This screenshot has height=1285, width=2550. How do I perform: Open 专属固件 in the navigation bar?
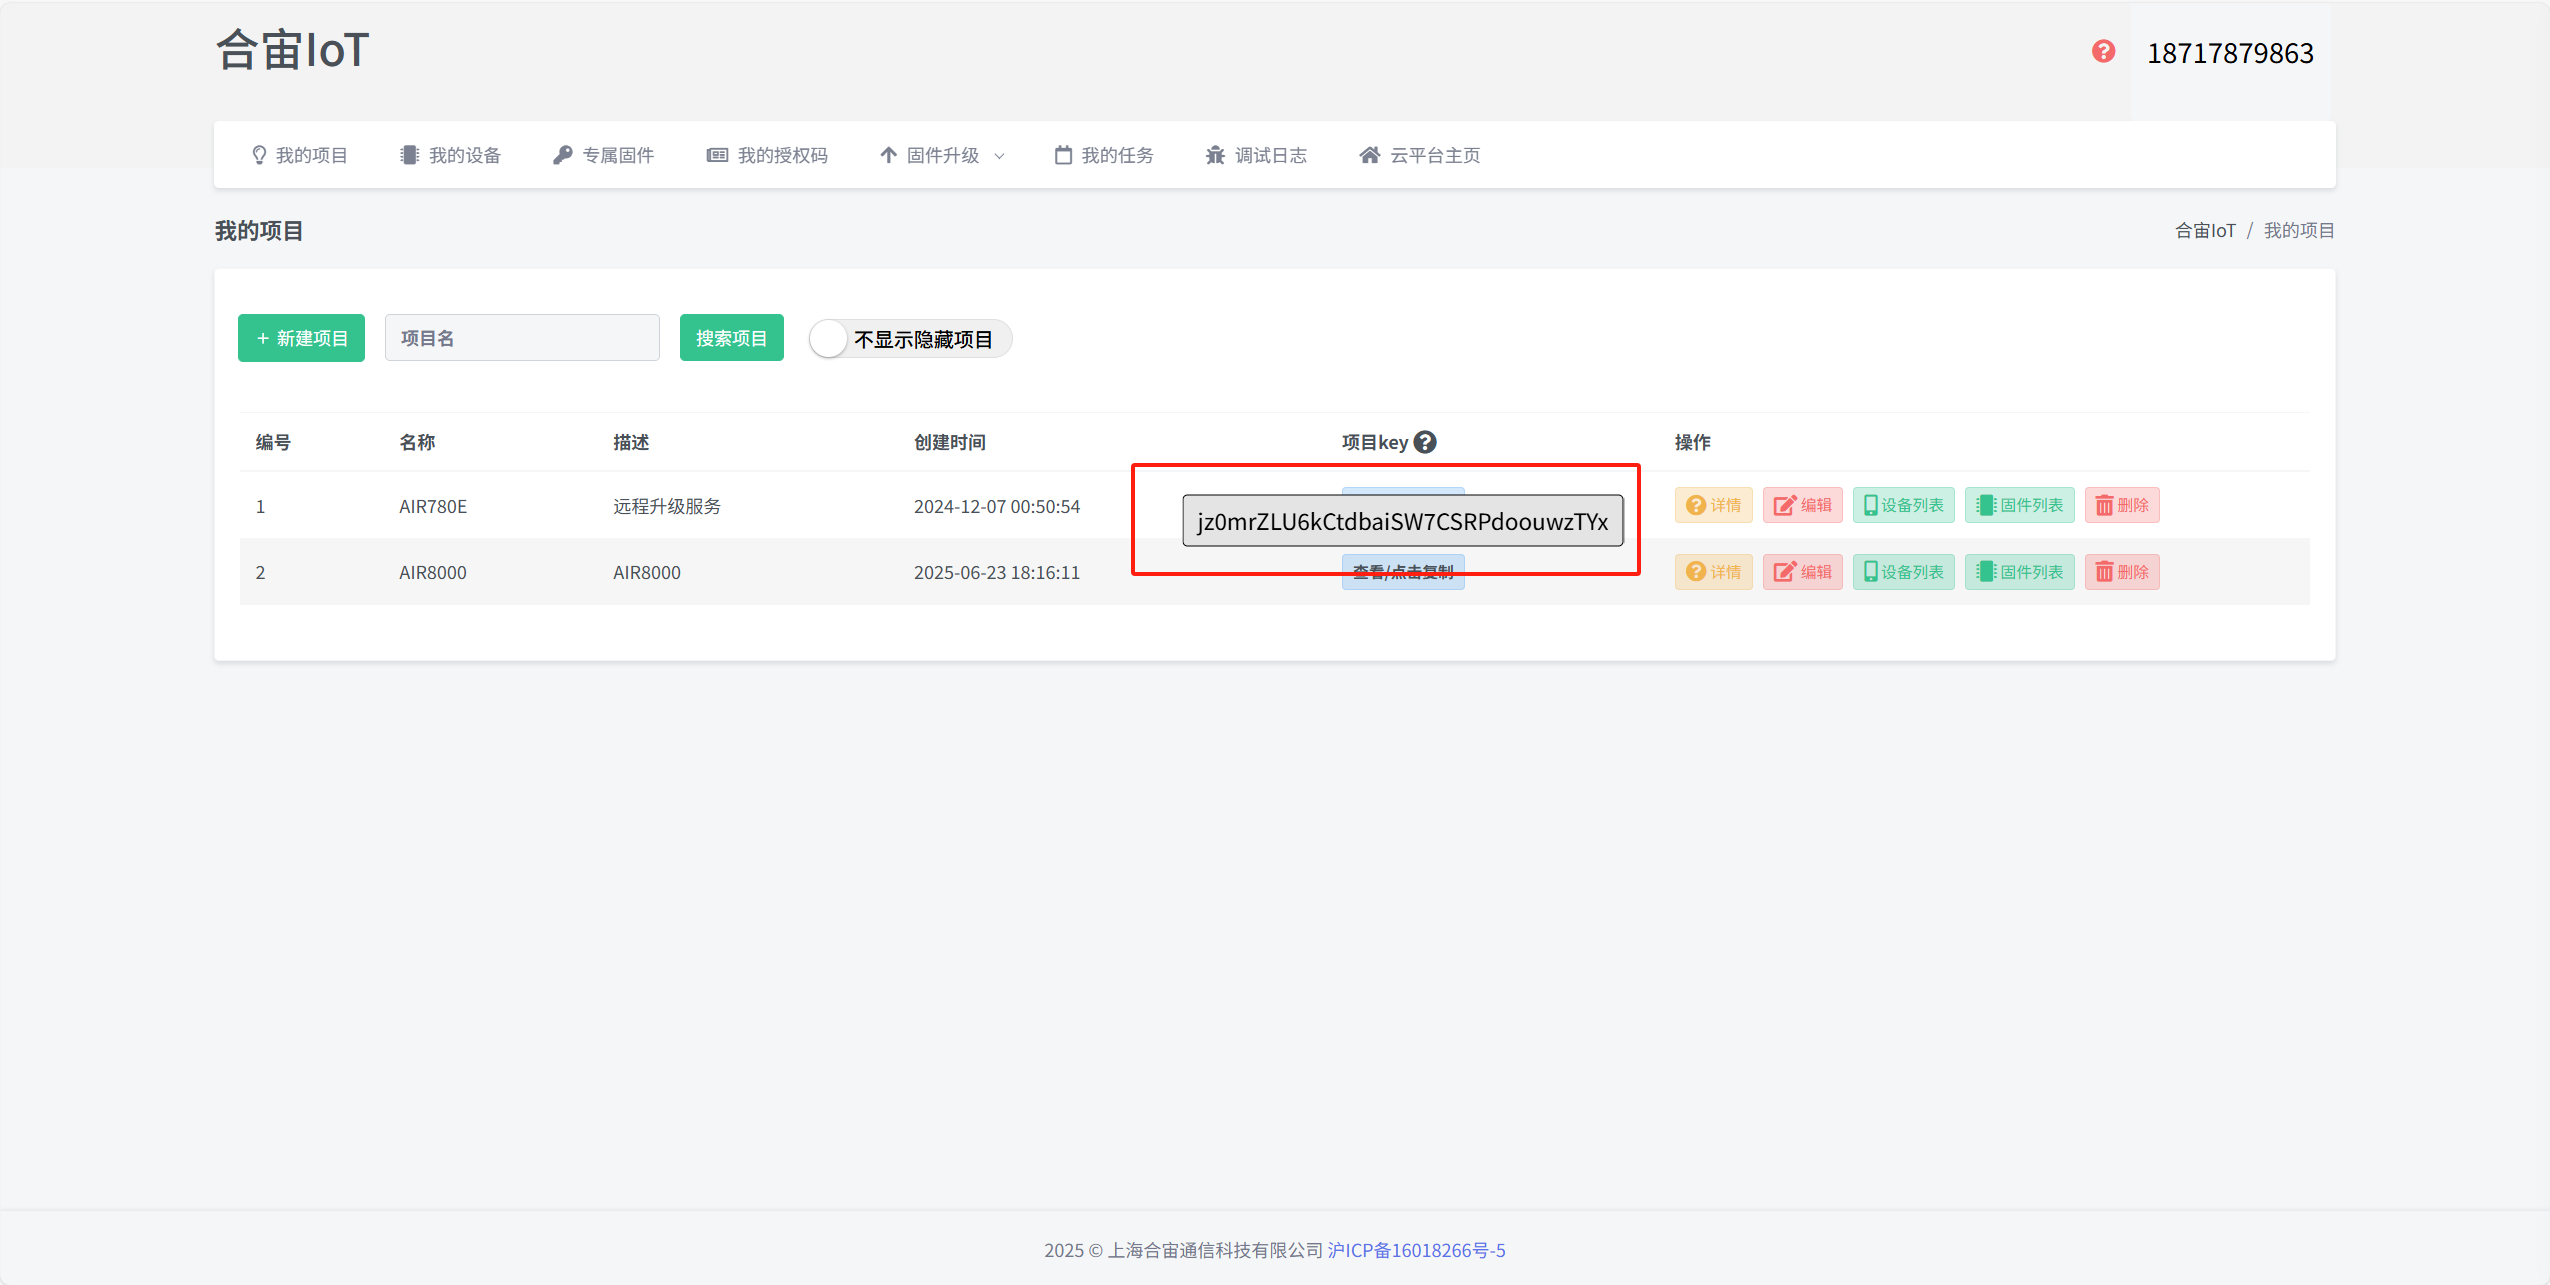click(604, 155)
